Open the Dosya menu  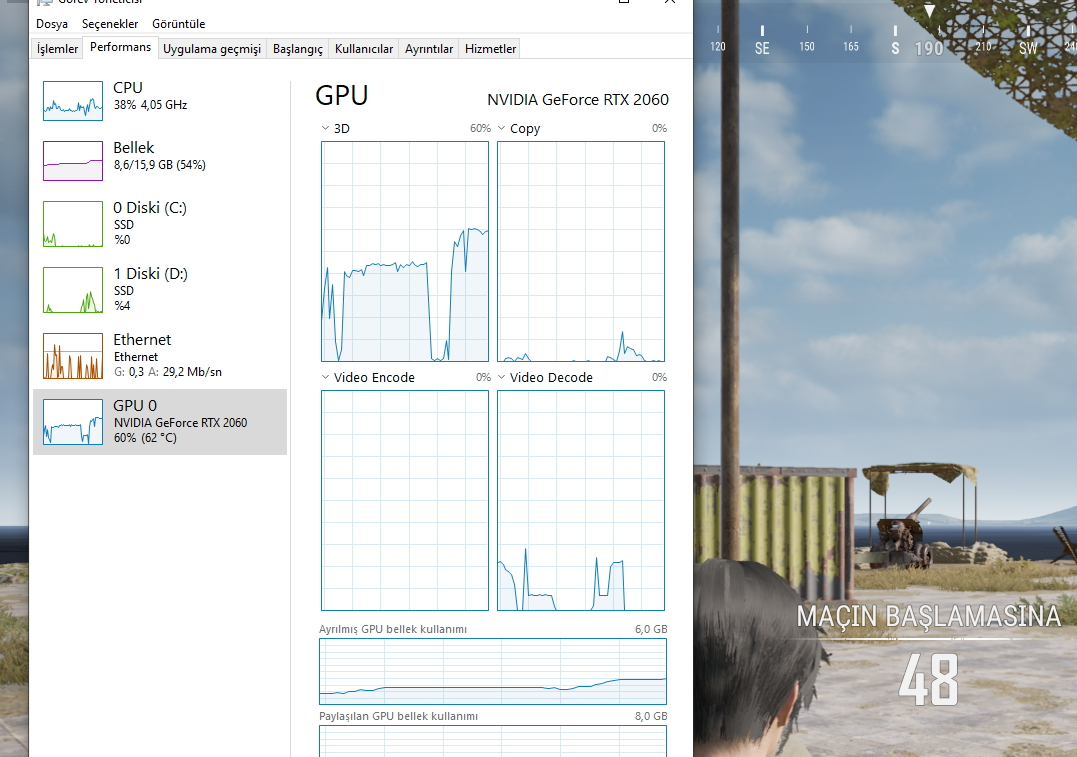click(x=52, y=24)
